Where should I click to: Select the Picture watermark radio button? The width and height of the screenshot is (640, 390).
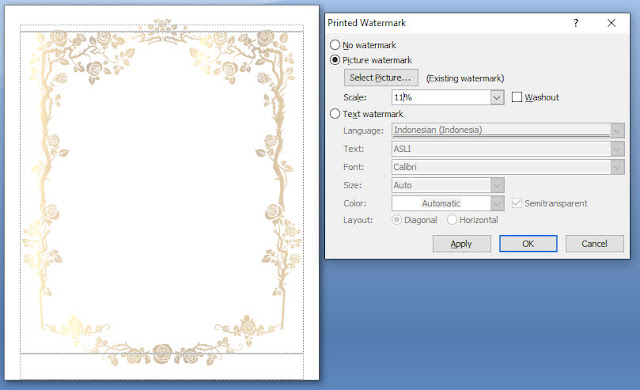coord(335,60)
